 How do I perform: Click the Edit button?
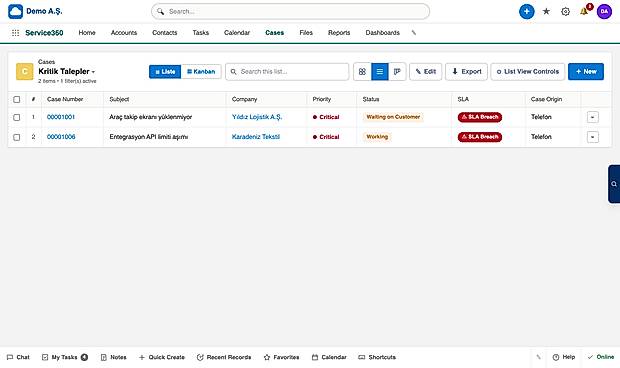click(x=425, y=72)
